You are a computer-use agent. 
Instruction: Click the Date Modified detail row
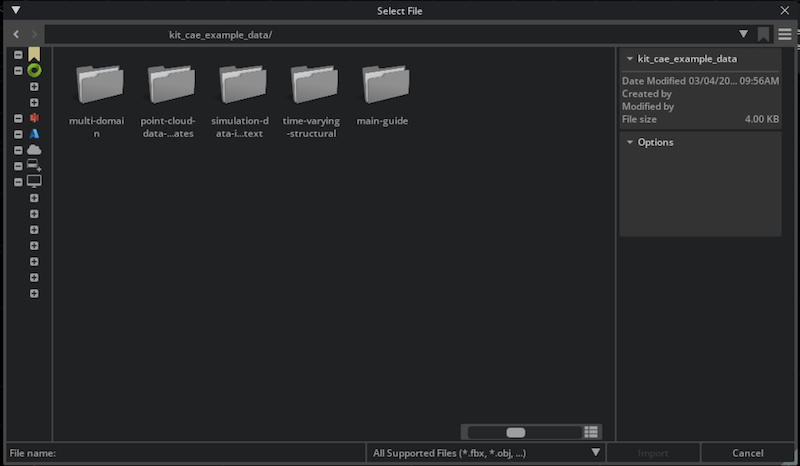701,81
